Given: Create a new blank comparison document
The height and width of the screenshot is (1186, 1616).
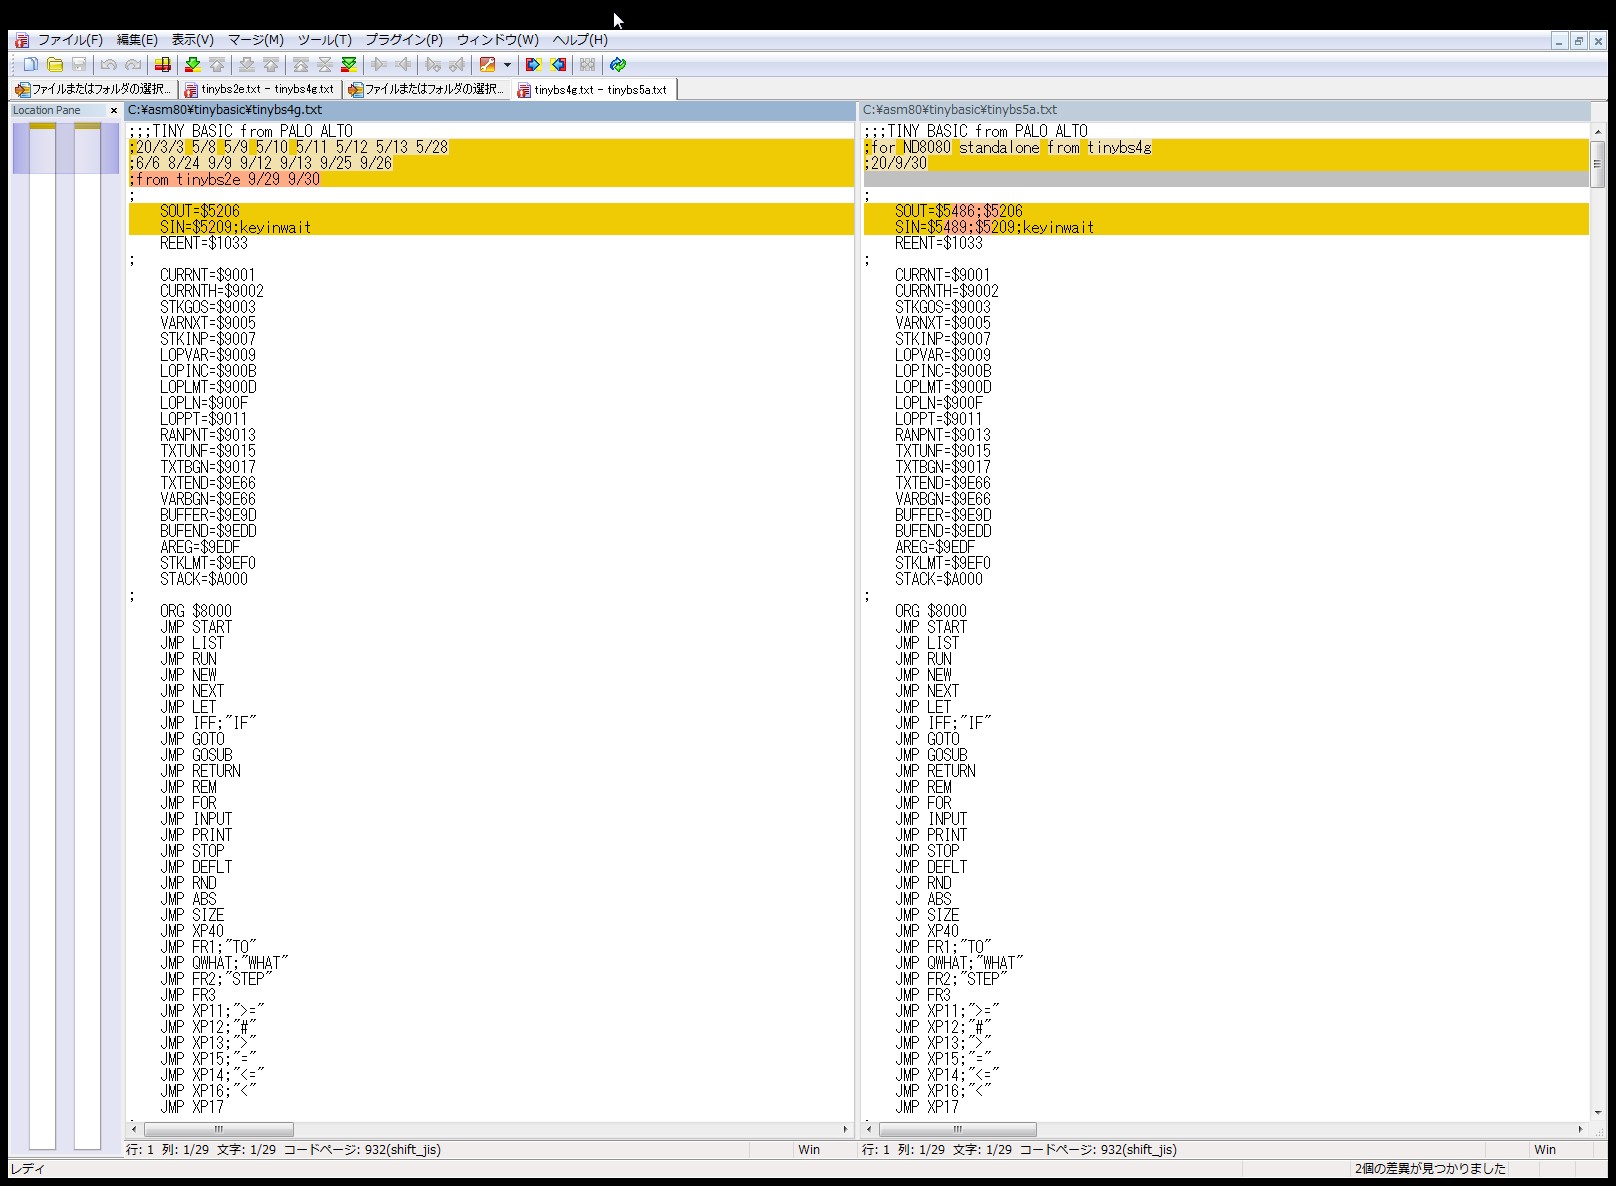Looking at the screenshot, I should 31,65.
